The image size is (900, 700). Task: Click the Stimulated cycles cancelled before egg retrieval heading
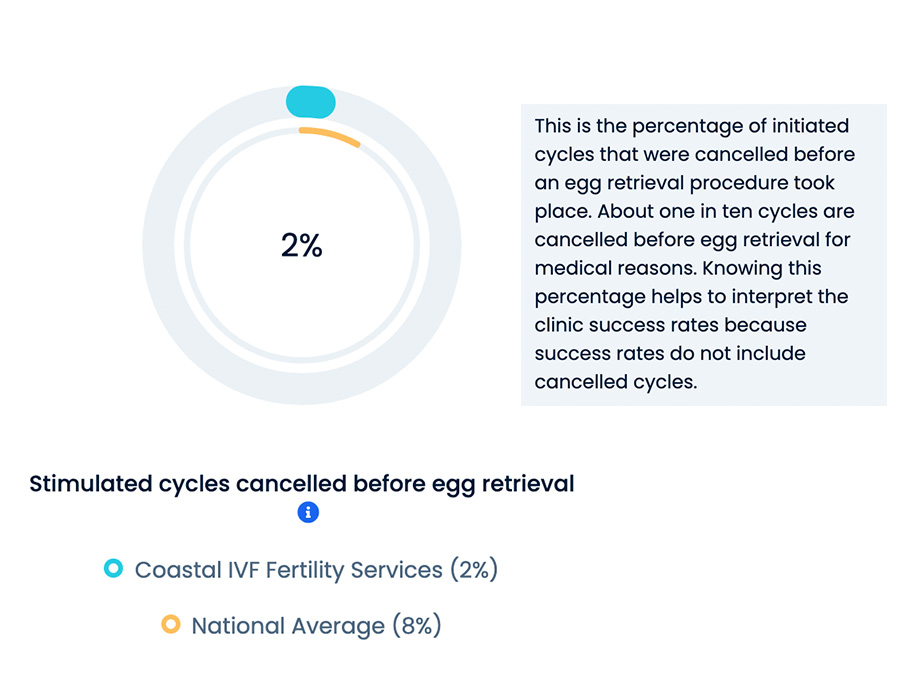coord(301,484)
